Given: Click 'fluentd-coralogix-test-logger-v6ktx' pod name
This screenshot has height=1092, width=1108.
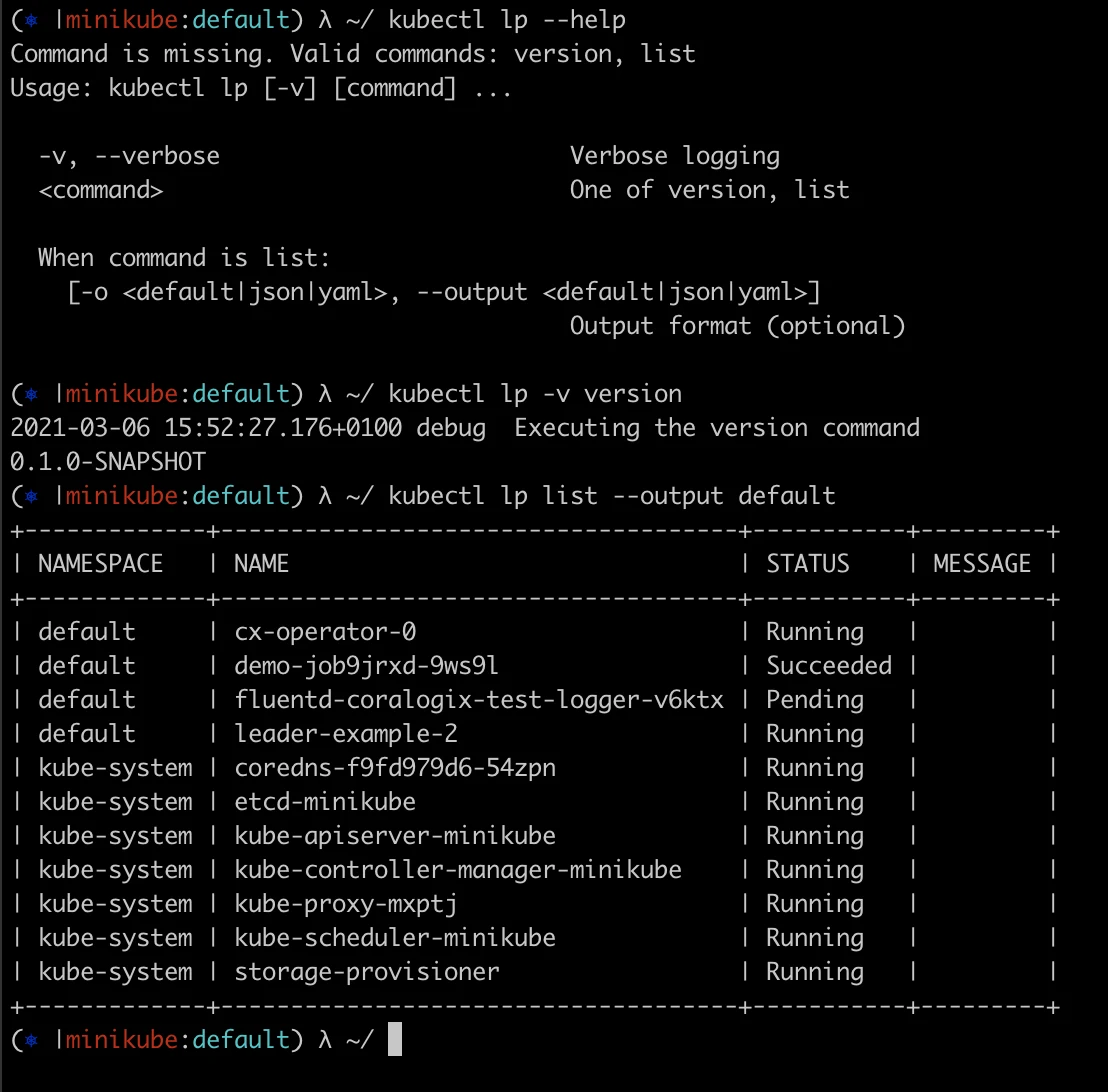Looking at the screenshot, I should [x=479, y=700].
